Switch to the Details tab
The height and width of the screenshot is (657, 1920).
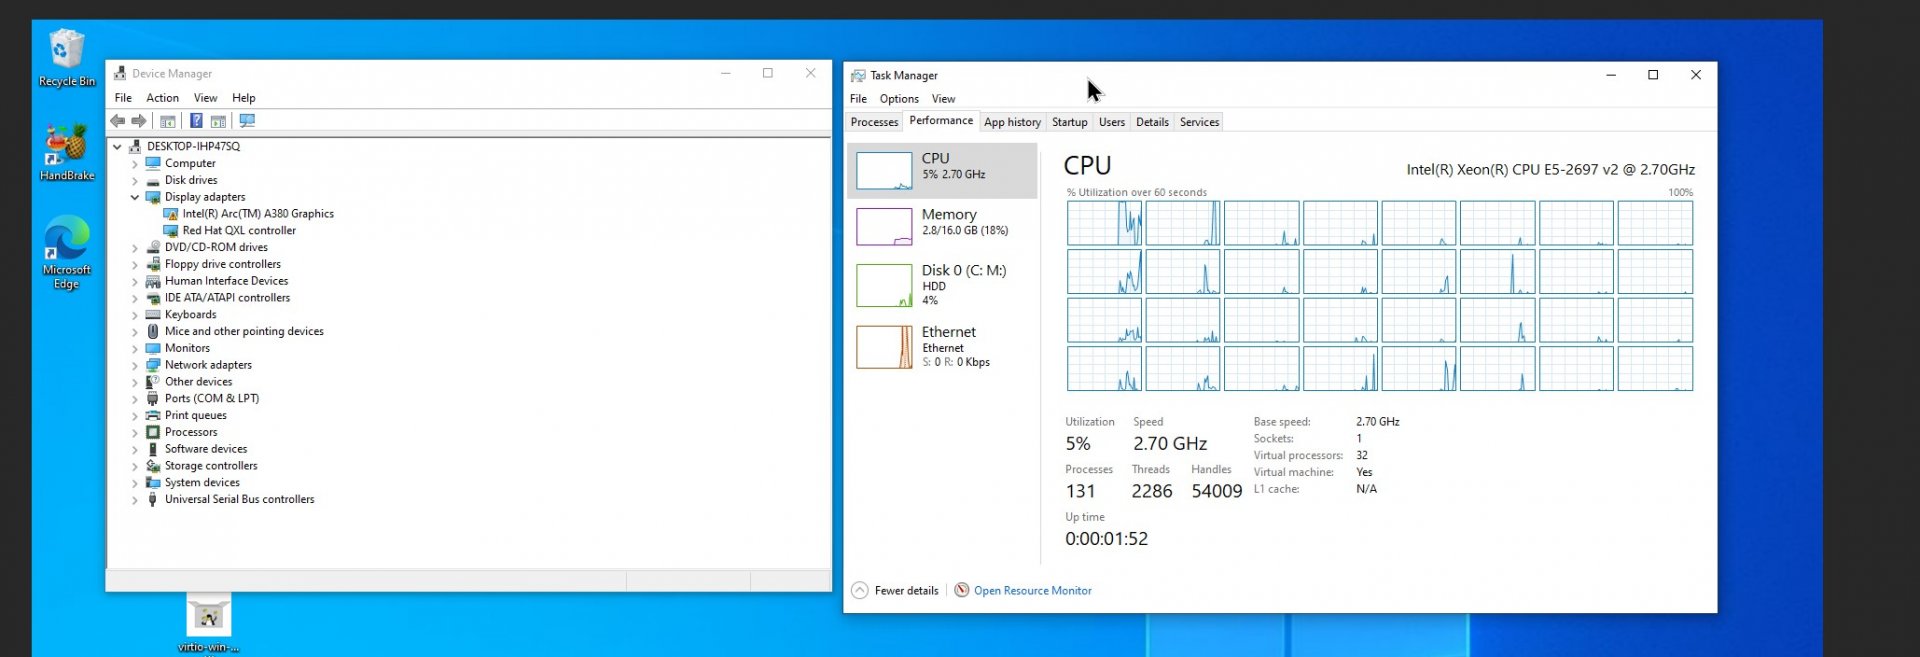click(1152, 122)
